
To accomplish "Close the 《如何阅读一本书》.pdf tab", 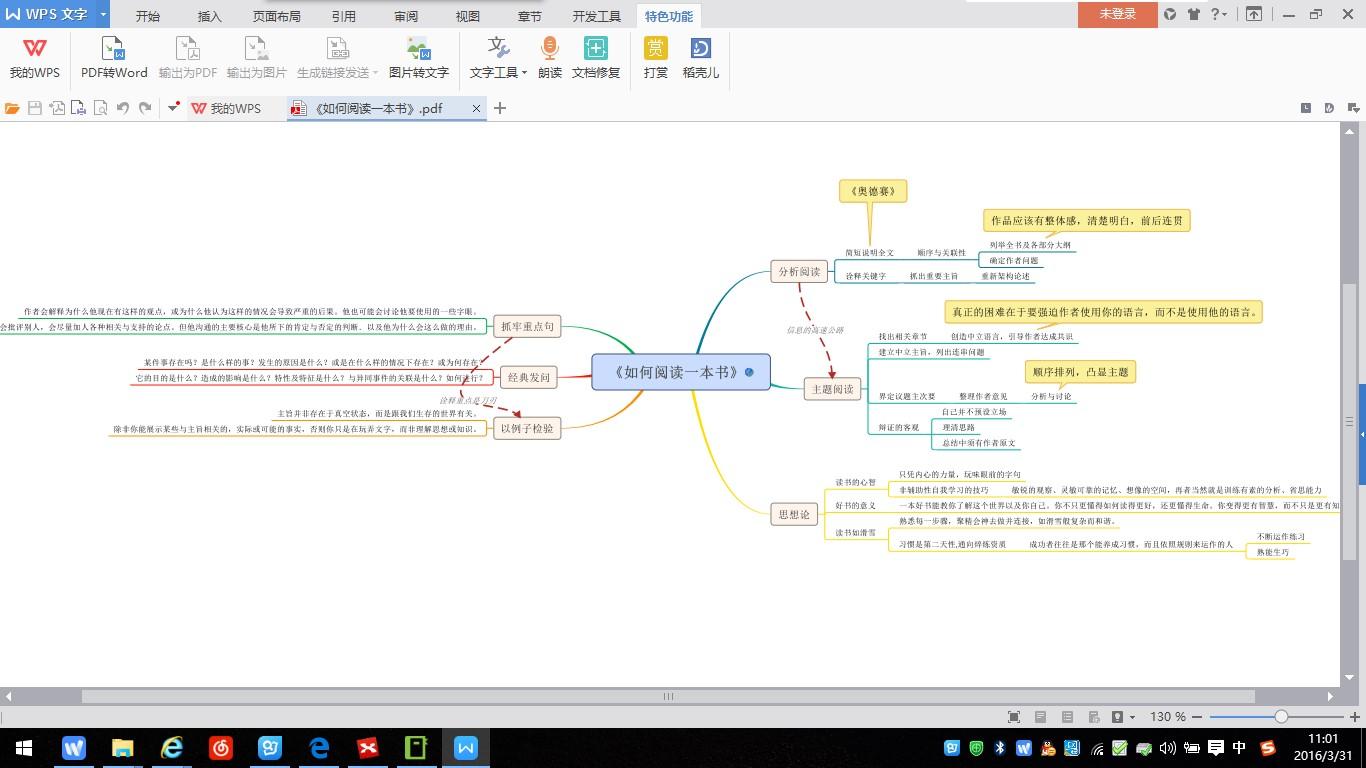I will coord(476,108).
